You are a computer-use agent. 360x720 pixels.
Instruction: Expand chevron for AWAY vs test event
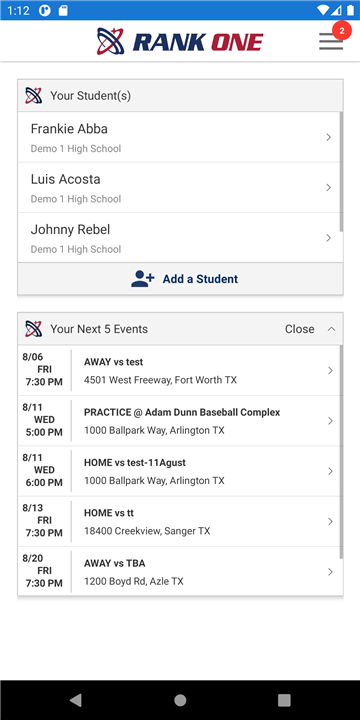tap(330, 371)
